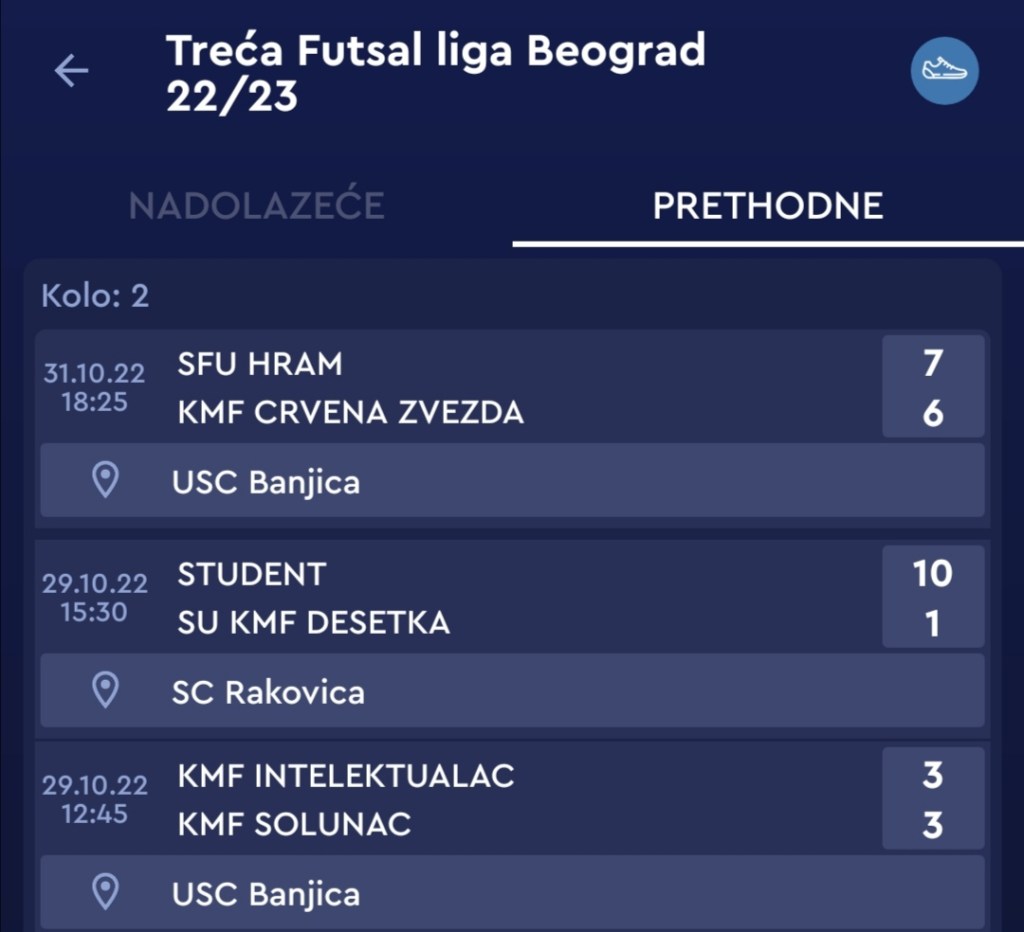Image resolution: width=1024 pixels, height=932 pixels.
Task: View the 3–3 score box
Action: 932,799
